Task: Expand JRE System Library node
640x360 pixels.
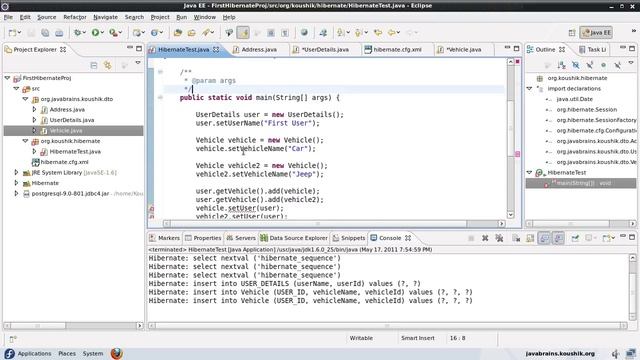Action: (x=16, y=172)
